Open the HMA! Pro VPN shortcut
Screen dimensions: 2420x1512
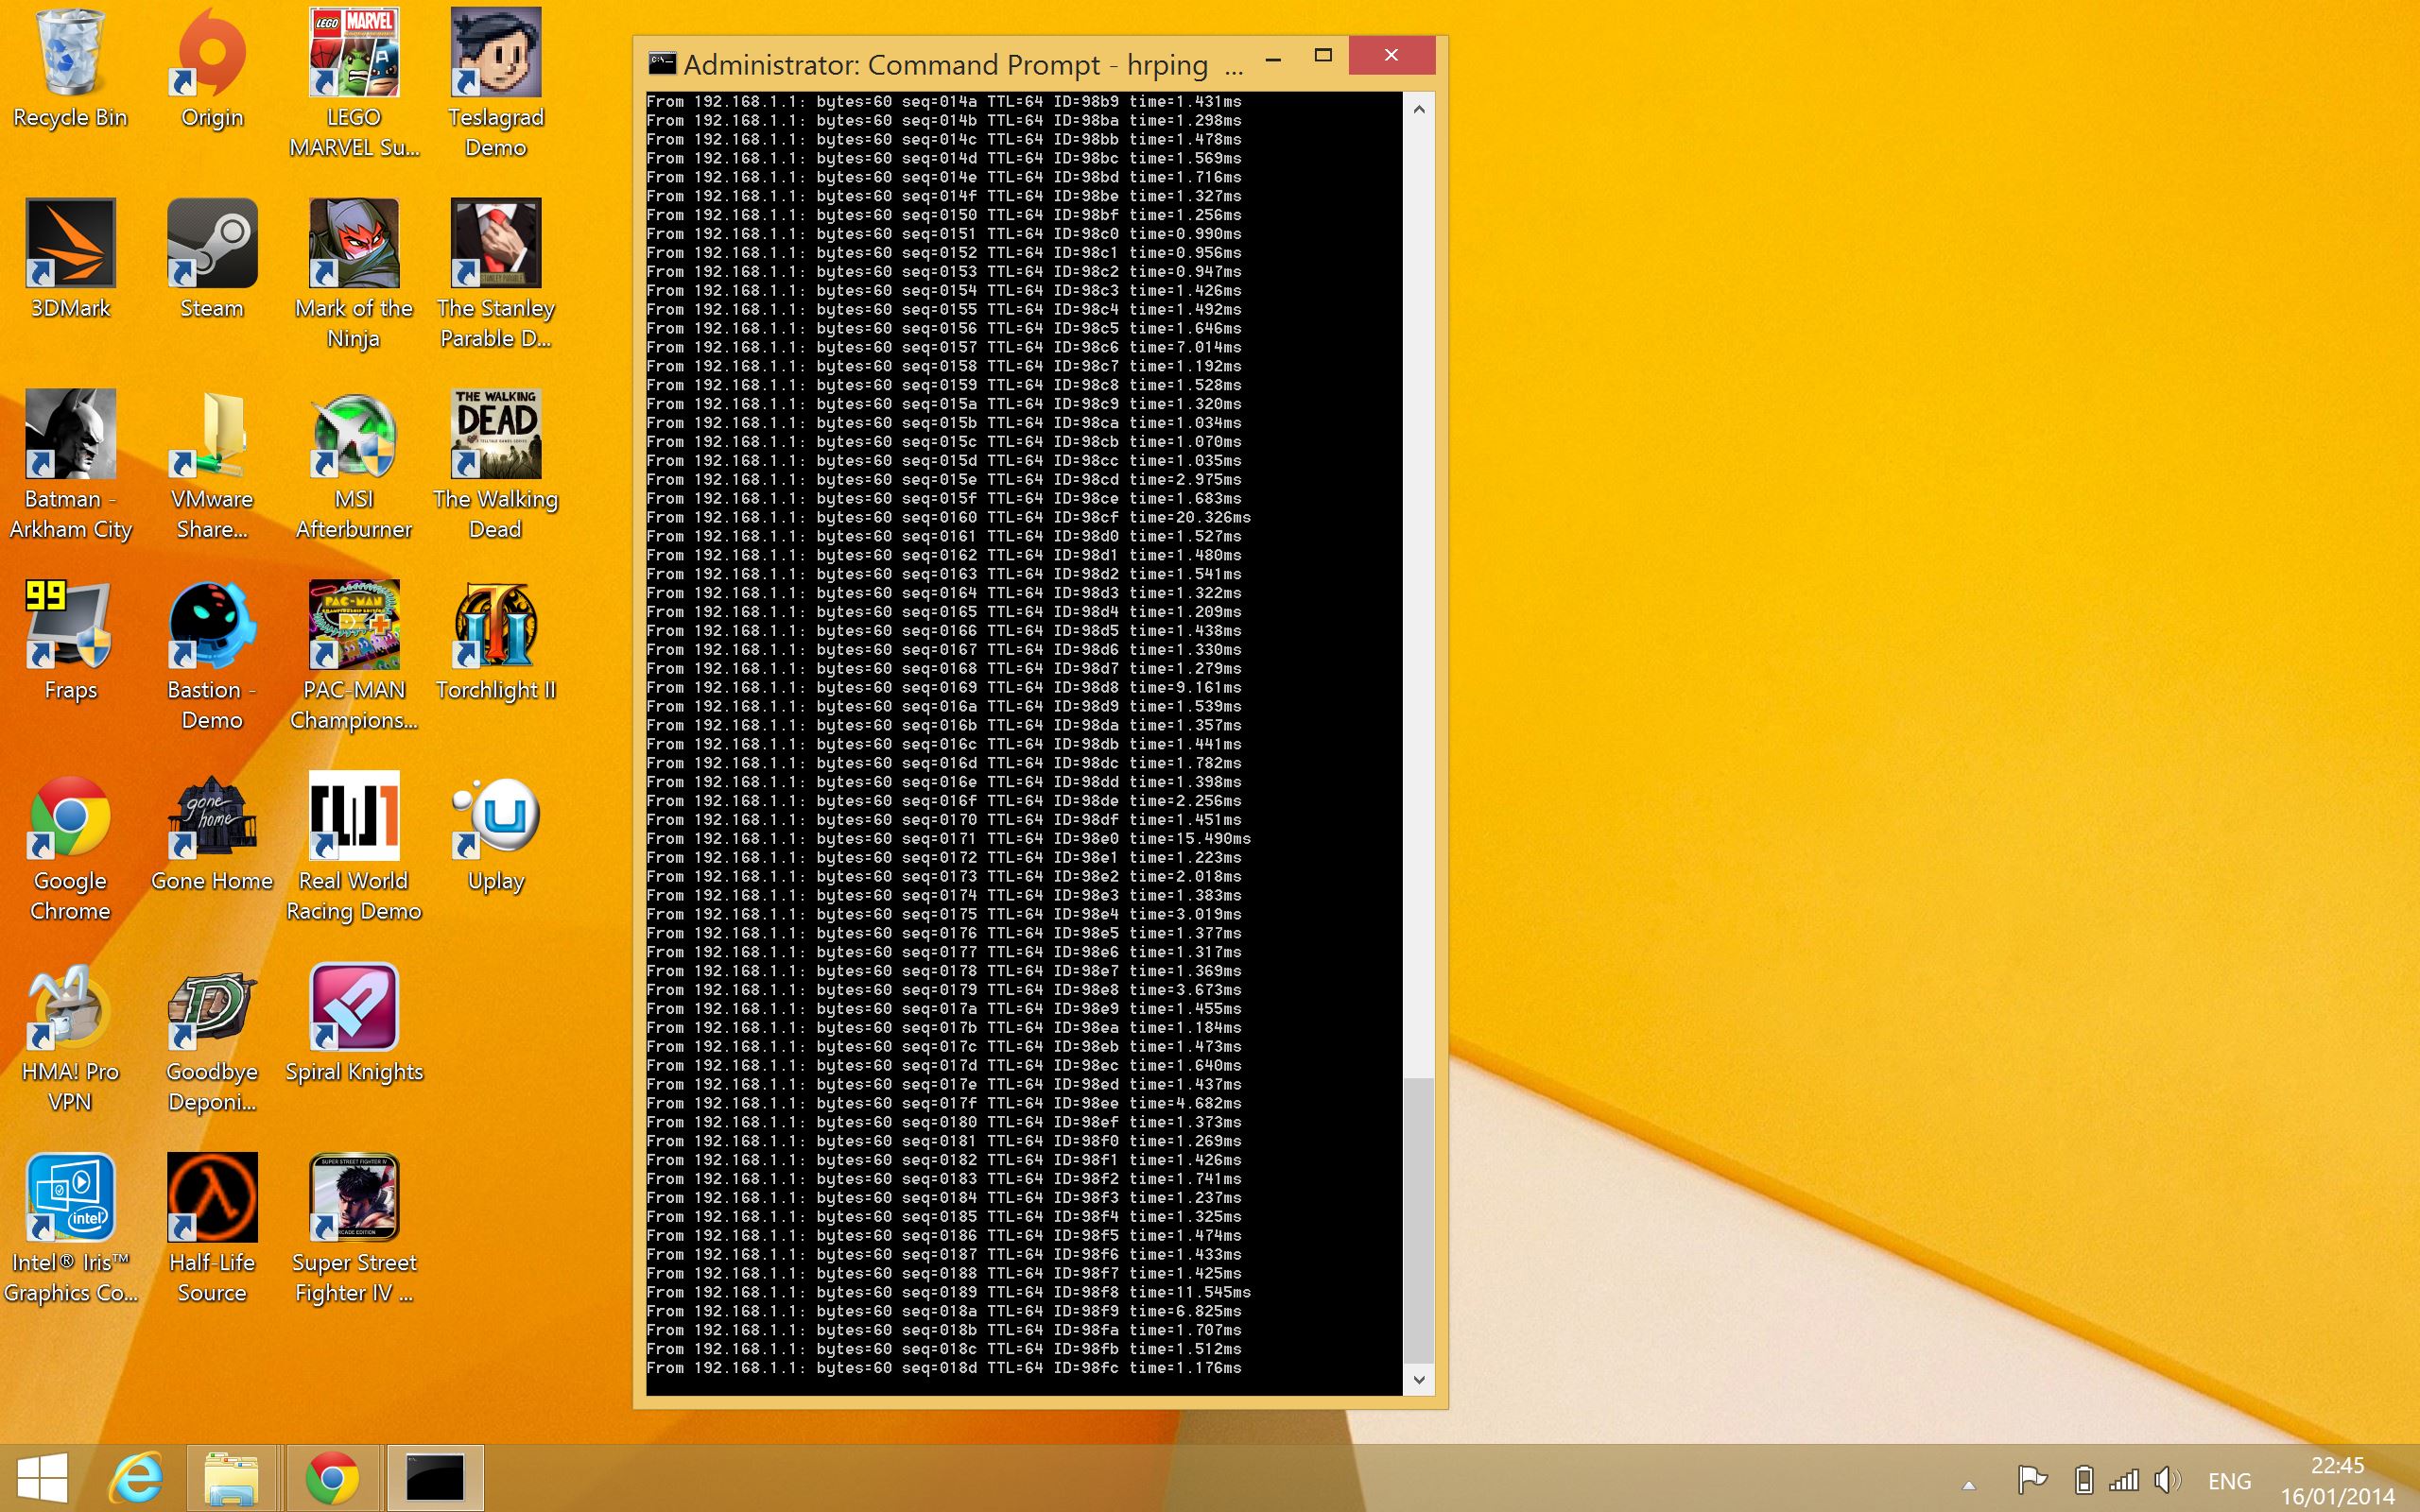(70, 1008)
